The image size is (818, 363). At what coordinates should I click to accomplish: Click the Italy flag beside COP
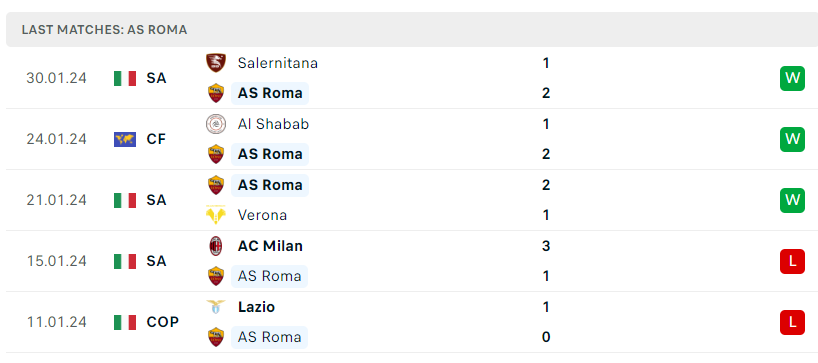click(125, 322)
